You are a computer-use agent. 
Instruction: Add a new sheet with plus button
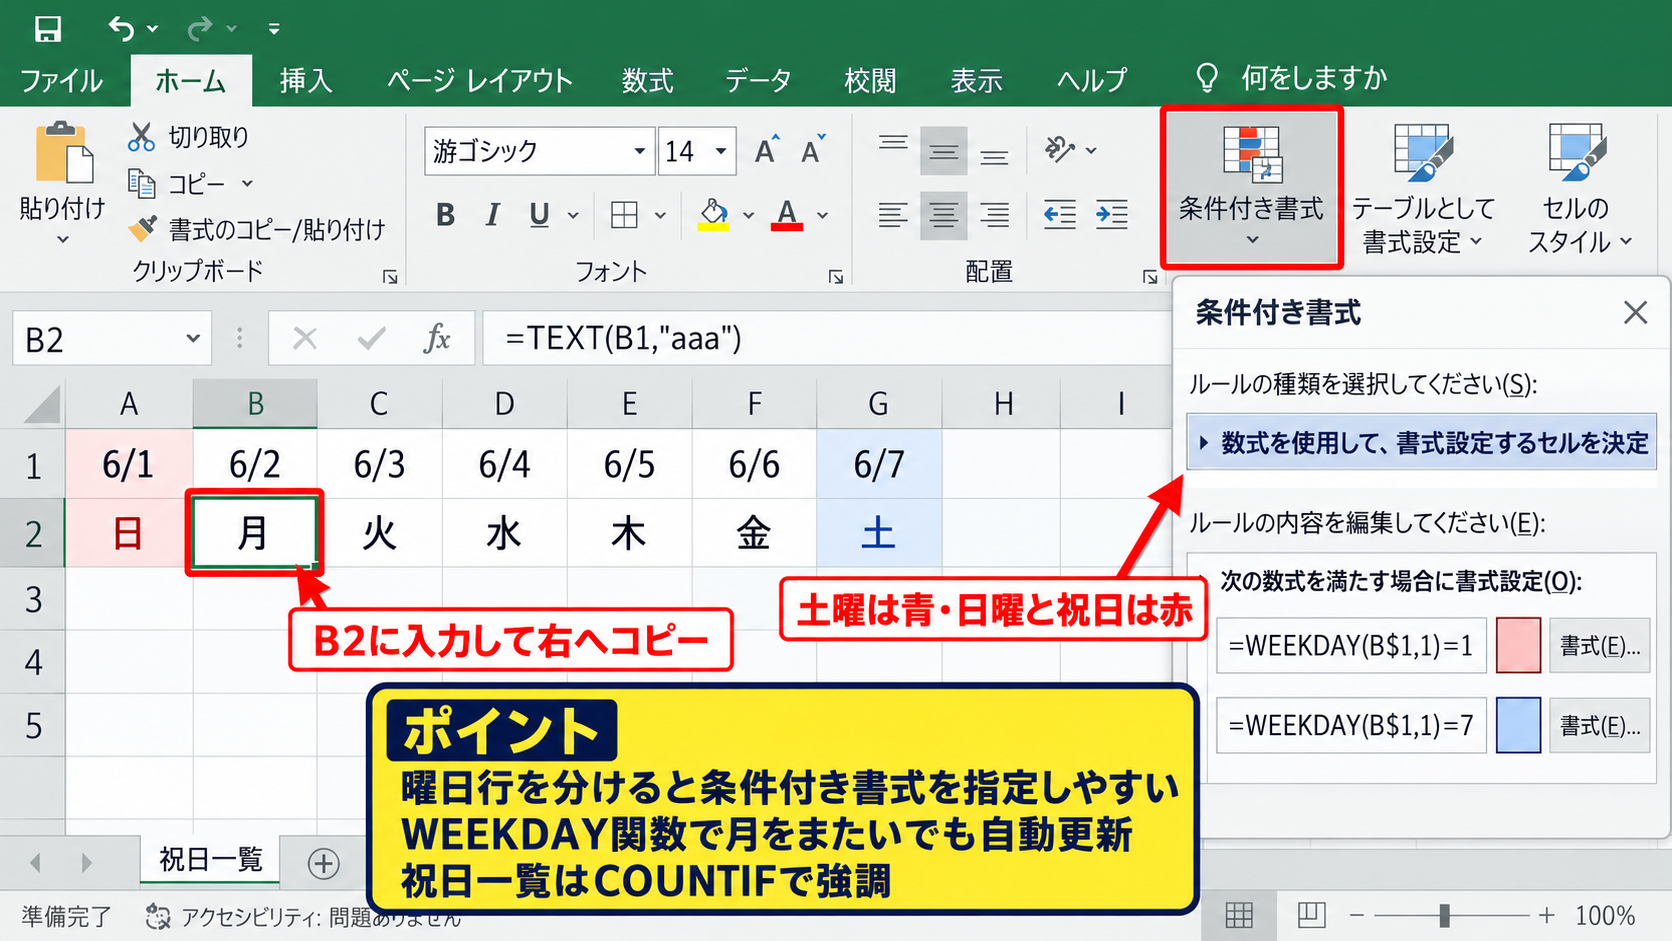[323, 864]
